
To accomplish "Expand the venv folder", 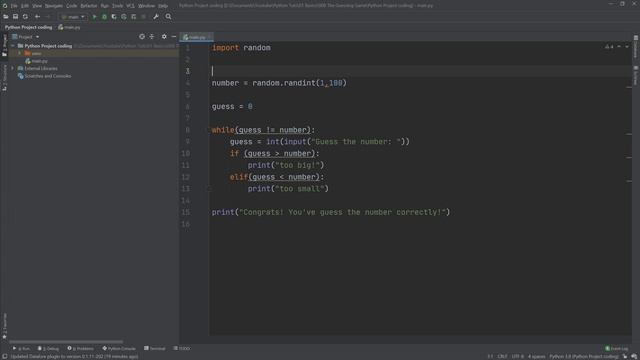I will click(x=19, y=53).
